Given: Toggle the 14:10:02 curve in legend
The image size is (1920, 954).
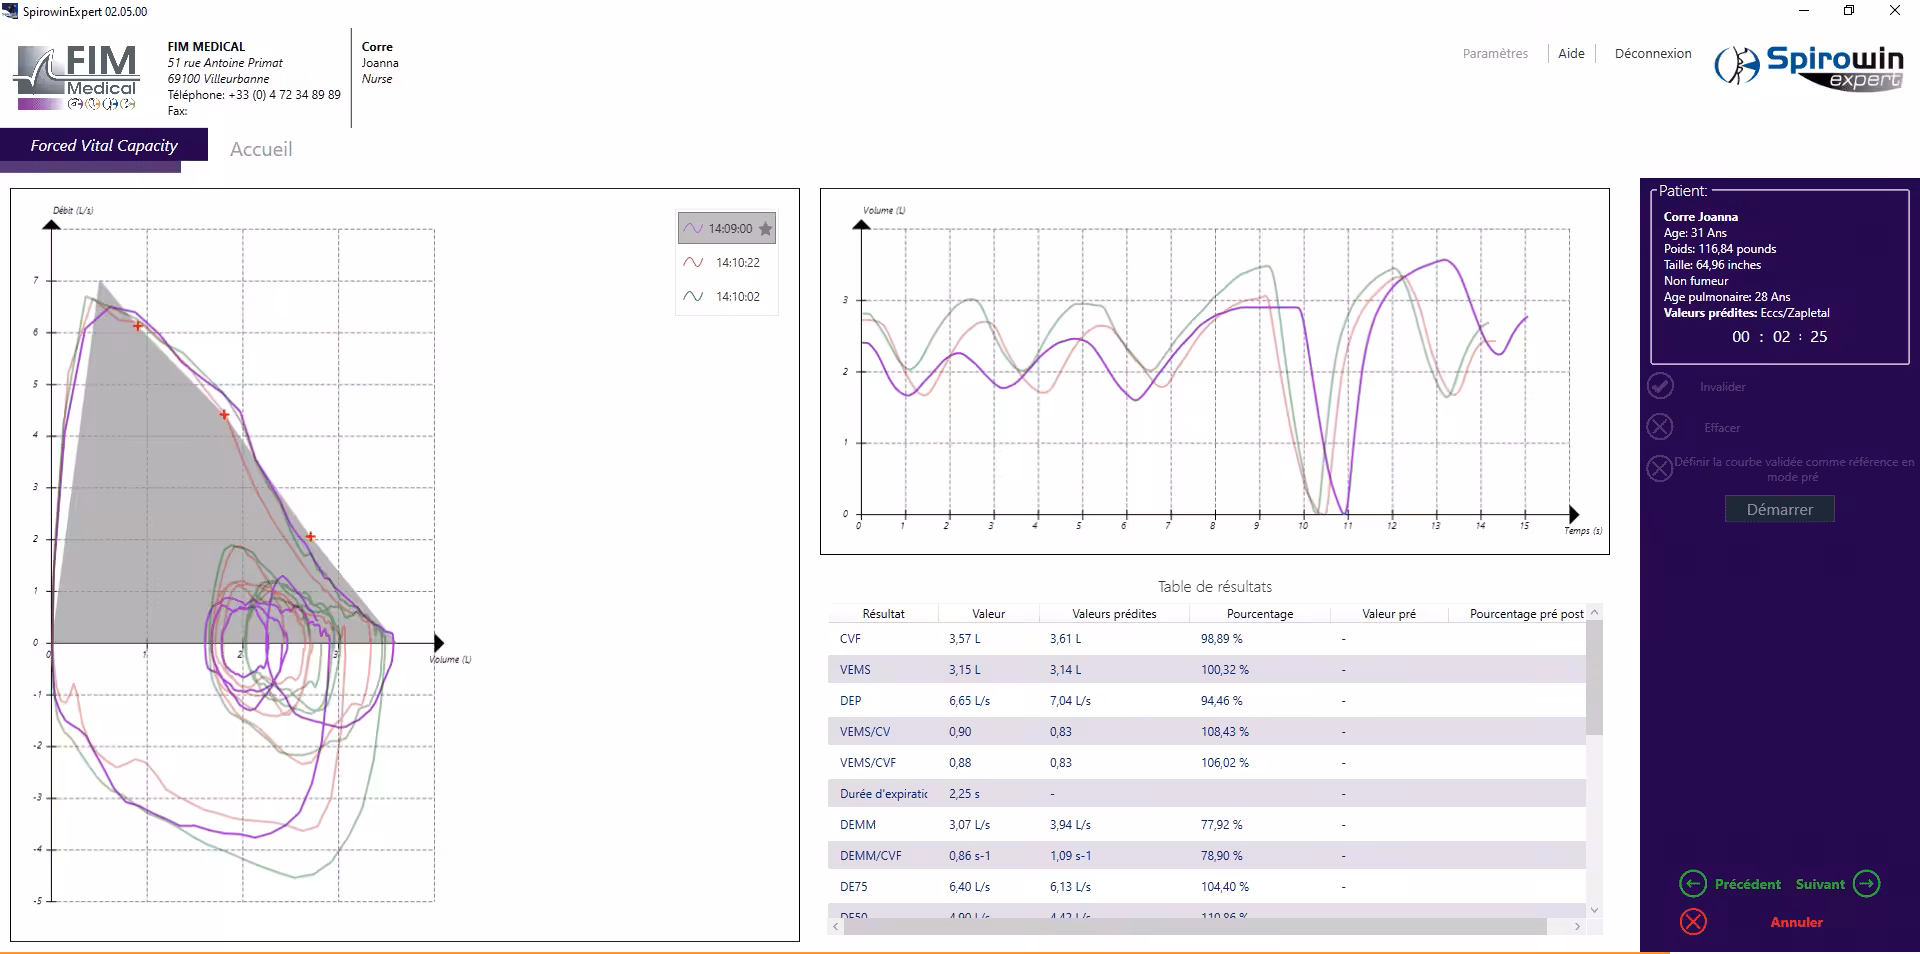Looking at the screenshot, I should tap(727, 297).
